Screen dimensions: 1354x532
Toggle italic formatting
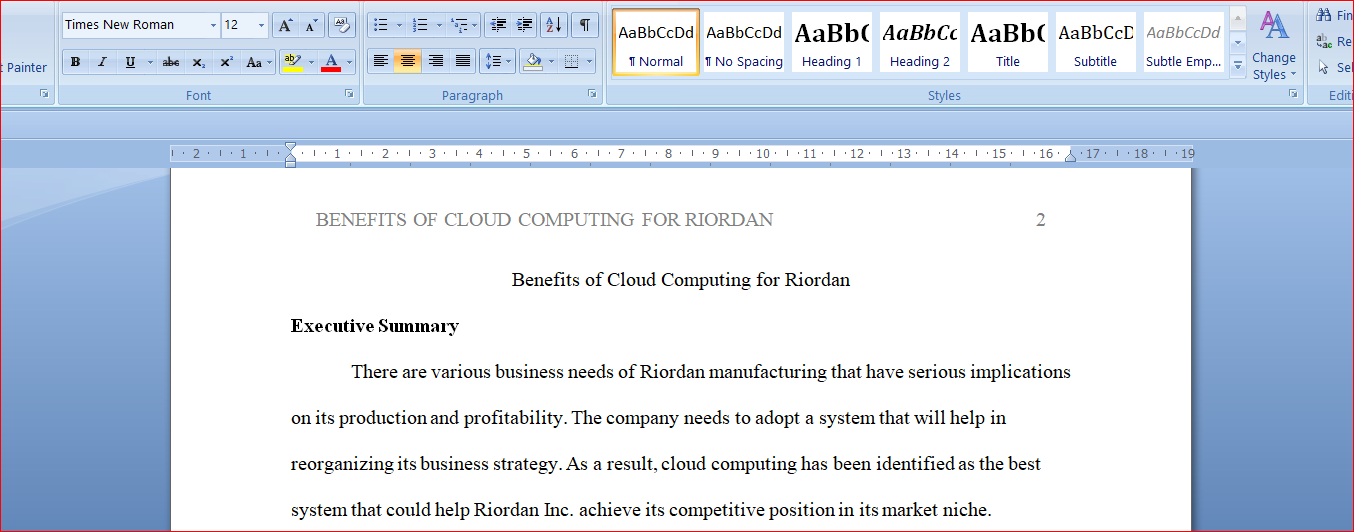point(102,62)
